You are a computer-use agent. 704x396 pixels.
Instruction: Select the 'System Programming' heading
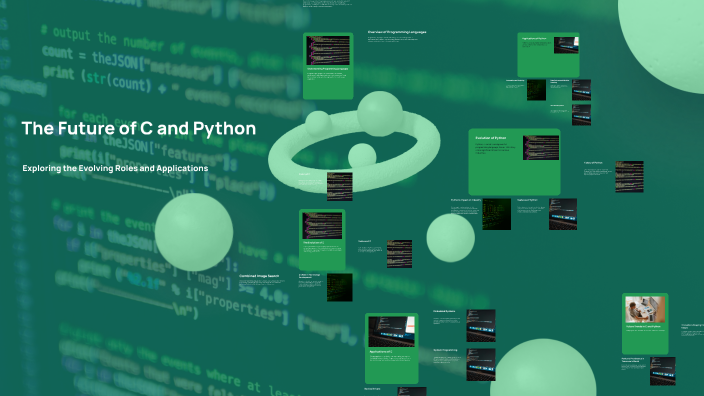pyautogui.click(x=445, y=350)
